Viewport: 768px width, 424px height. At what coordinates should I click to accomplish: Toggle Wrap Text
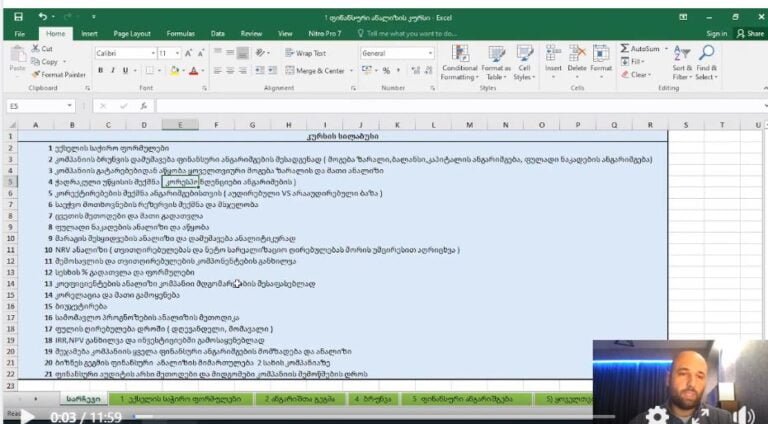click(305, 53)
